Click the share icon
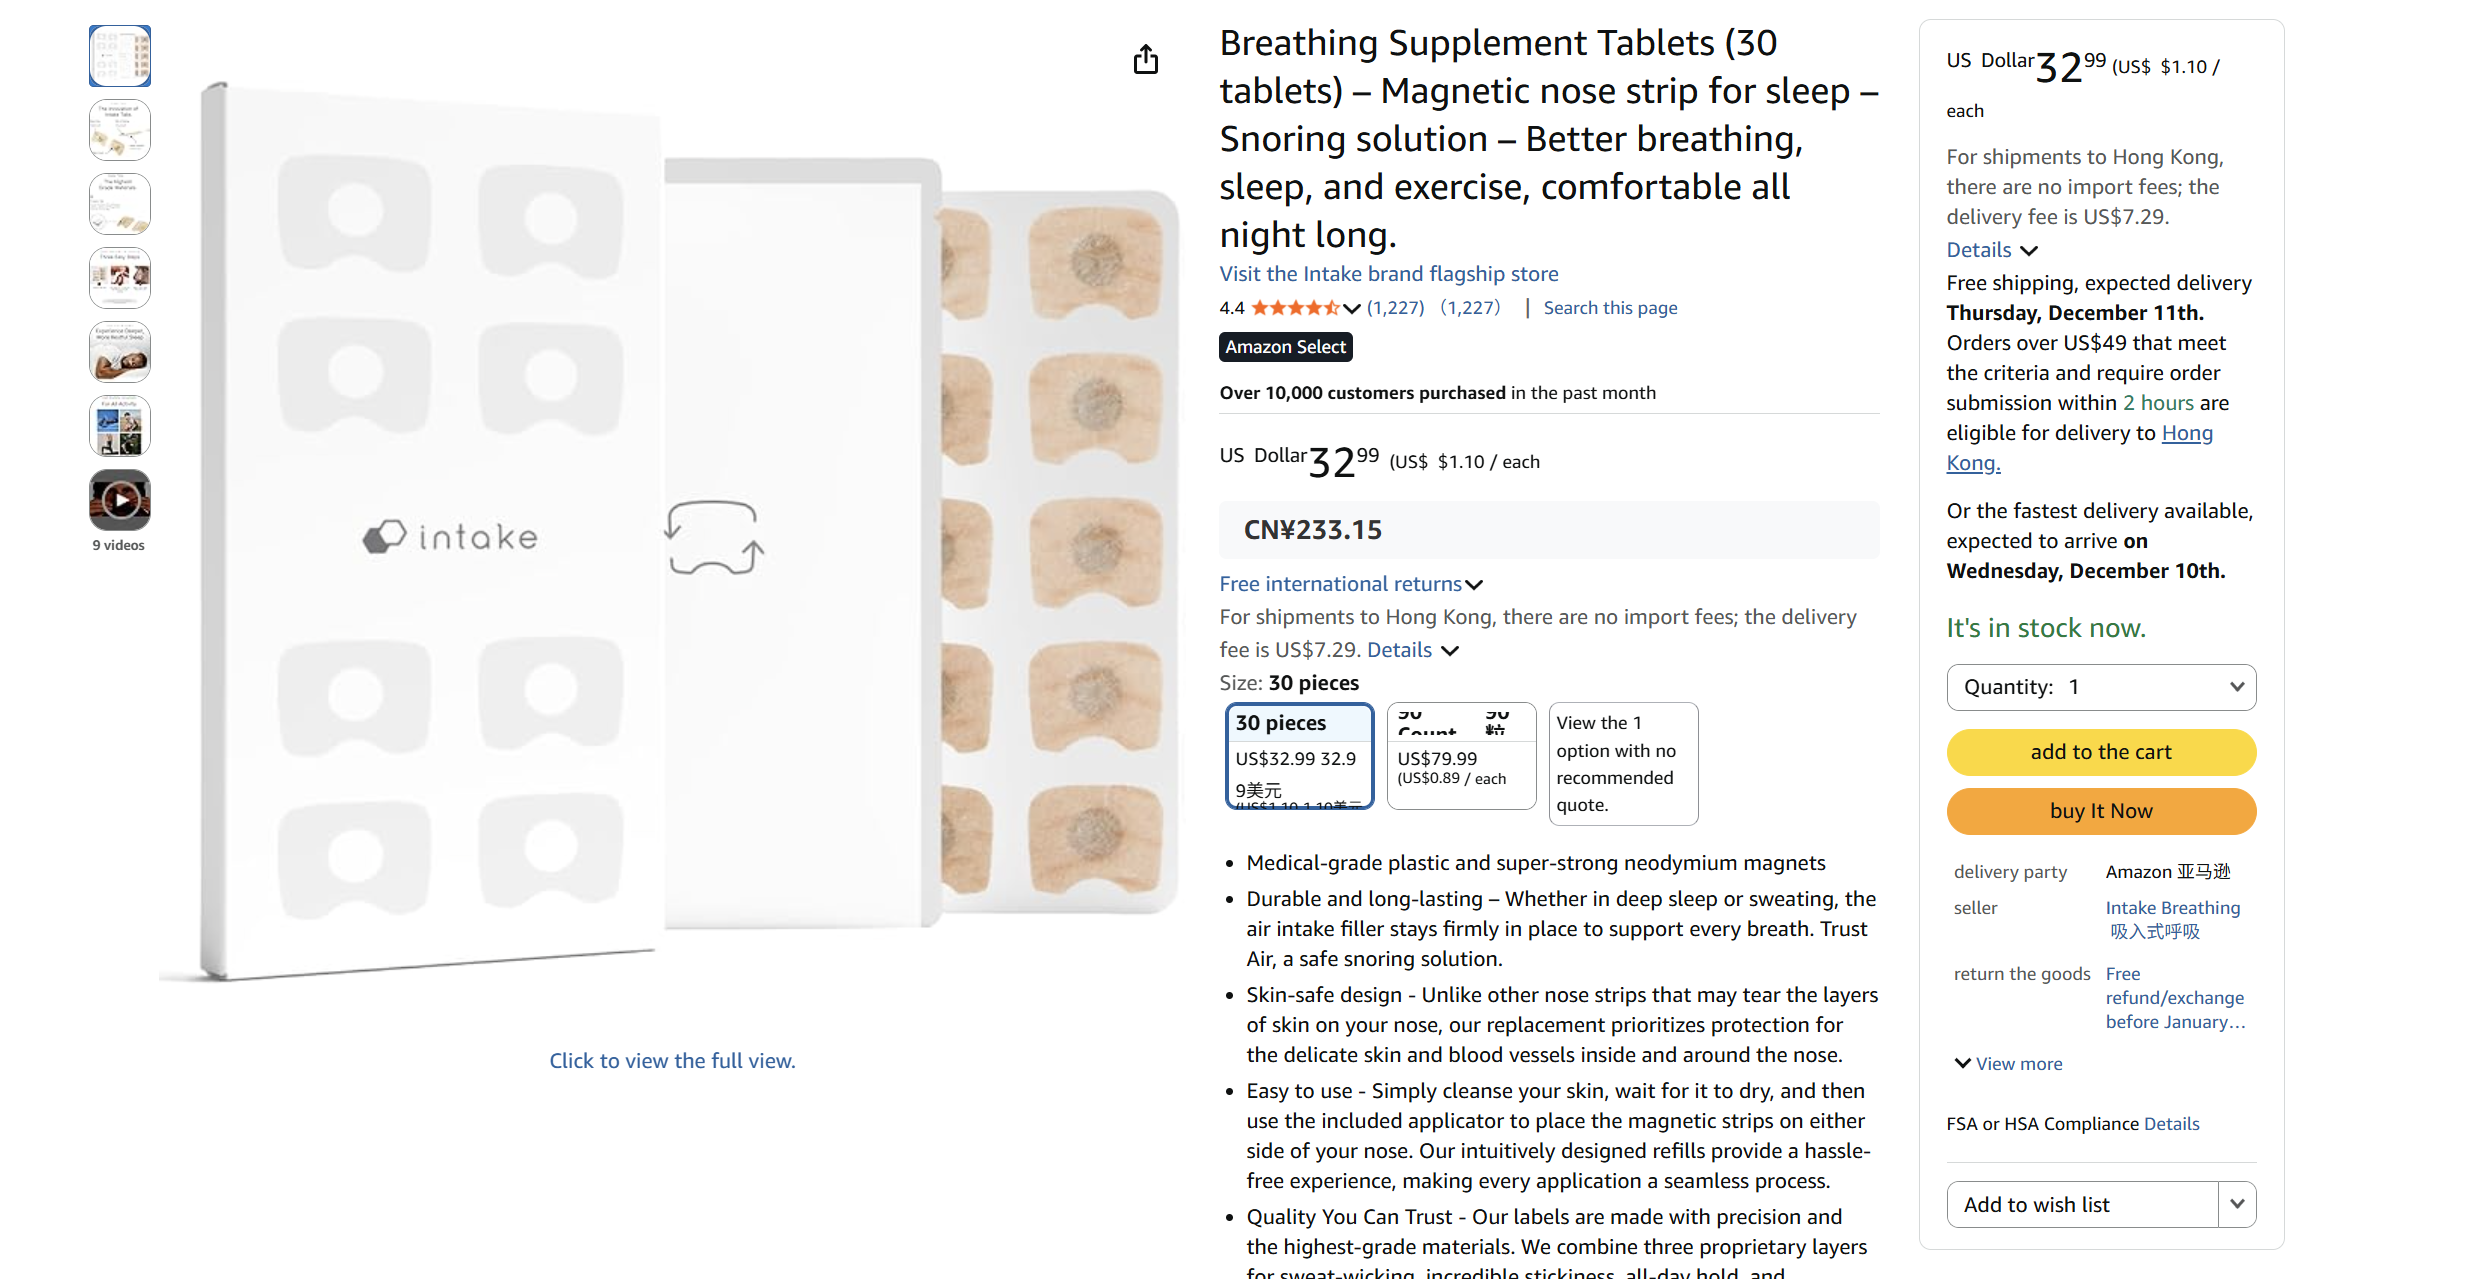The image size is (2487, 1279). [x=1146, y=59]
